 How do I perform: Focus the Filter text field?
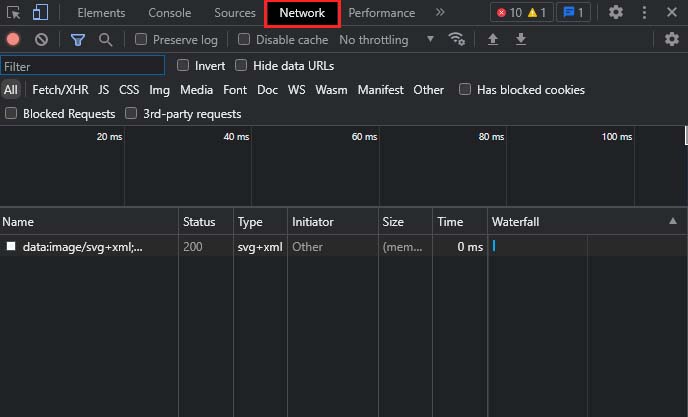pos(82,66)
